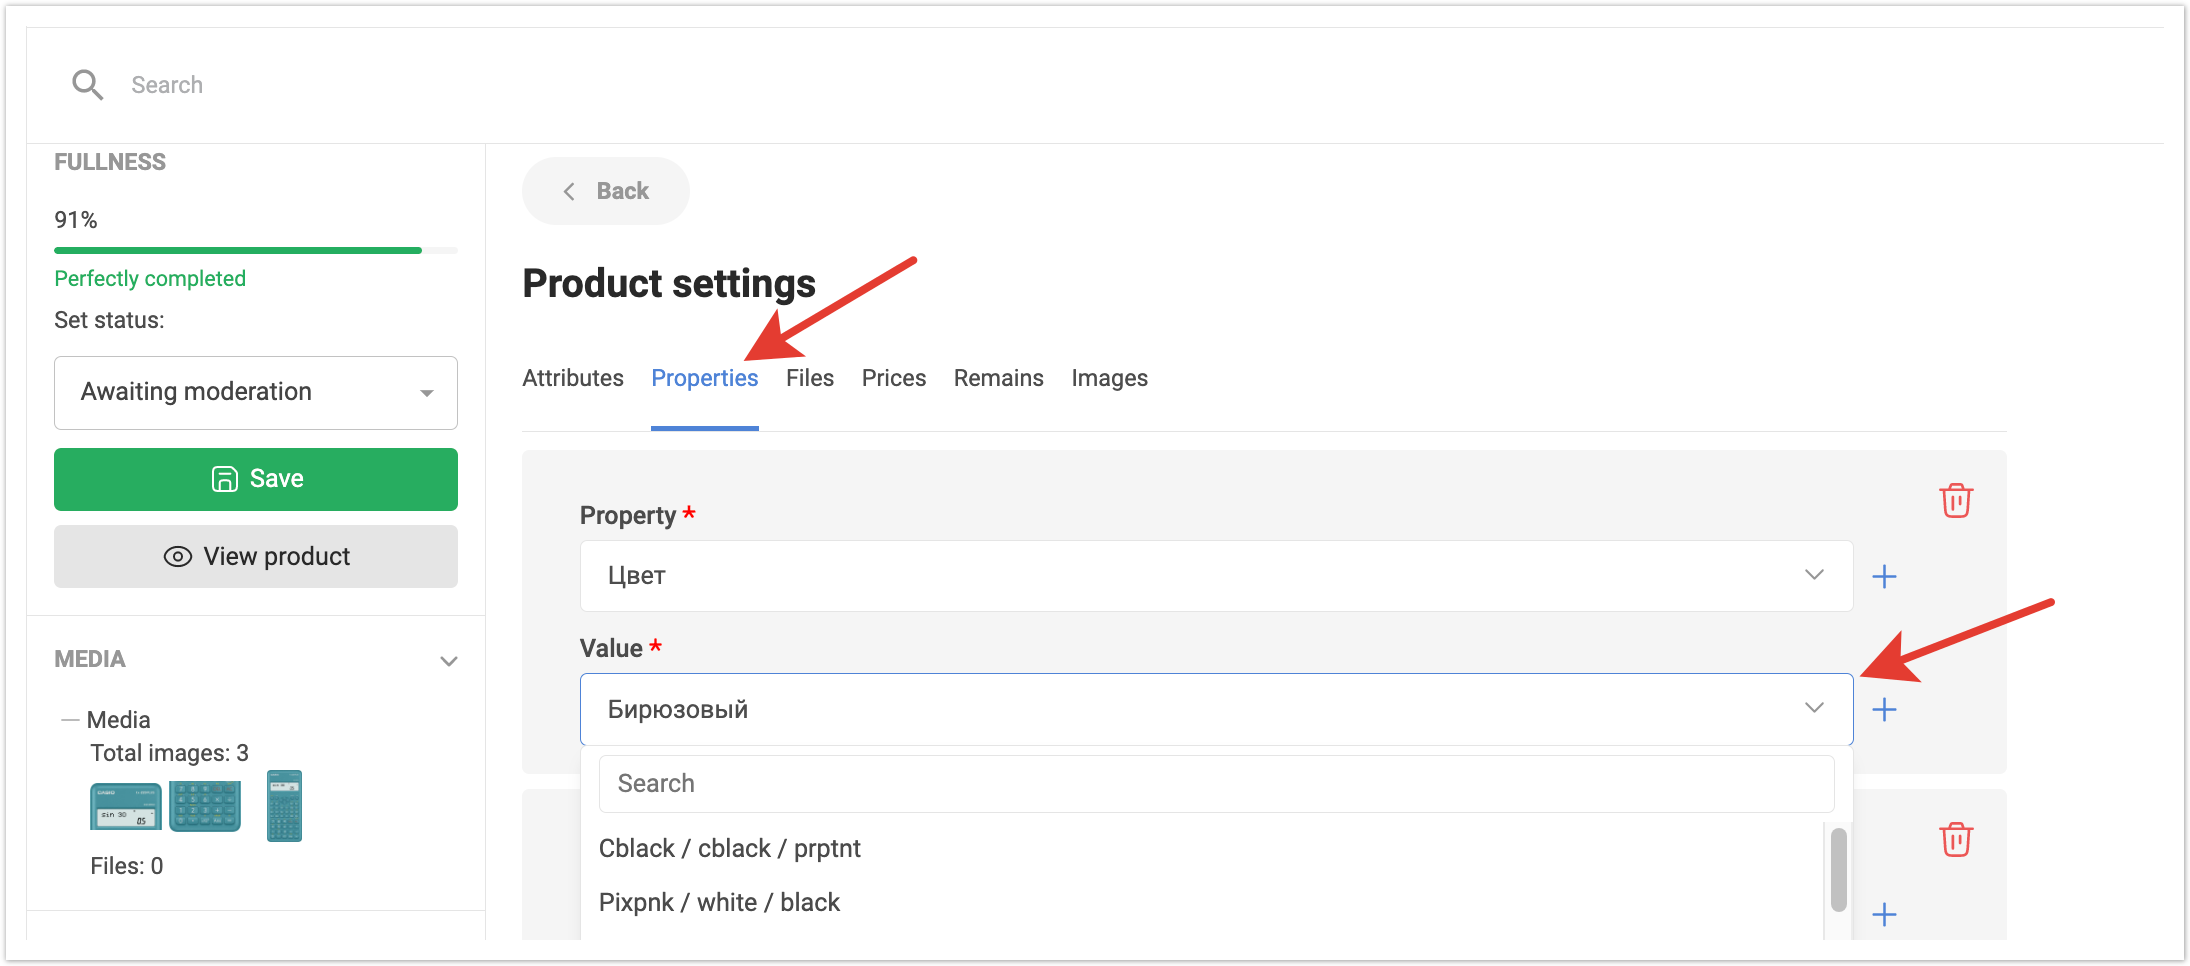Image resolution: width=2190 pixels, height=966 pixels.
Task: Click the magnifier search icon
Action: pyautogui.click(x=87, y=85)
